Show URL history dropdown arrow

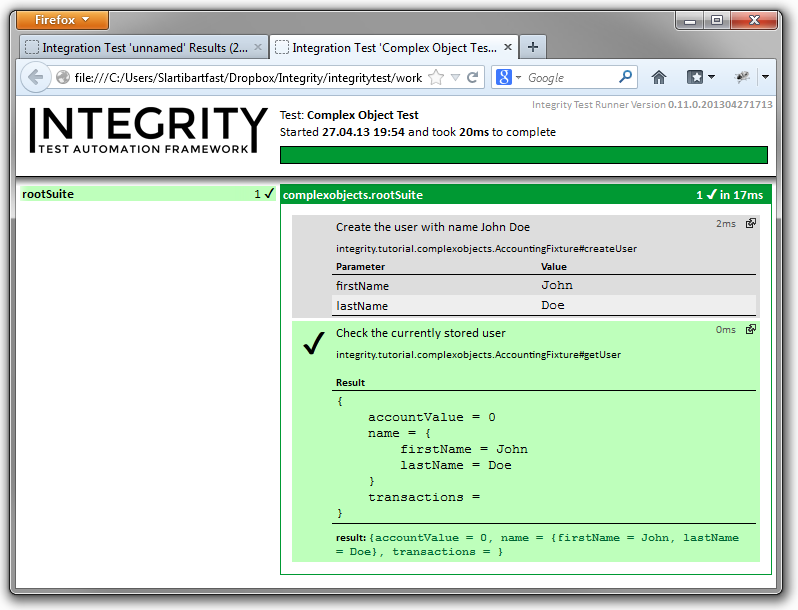pos(455,77)
